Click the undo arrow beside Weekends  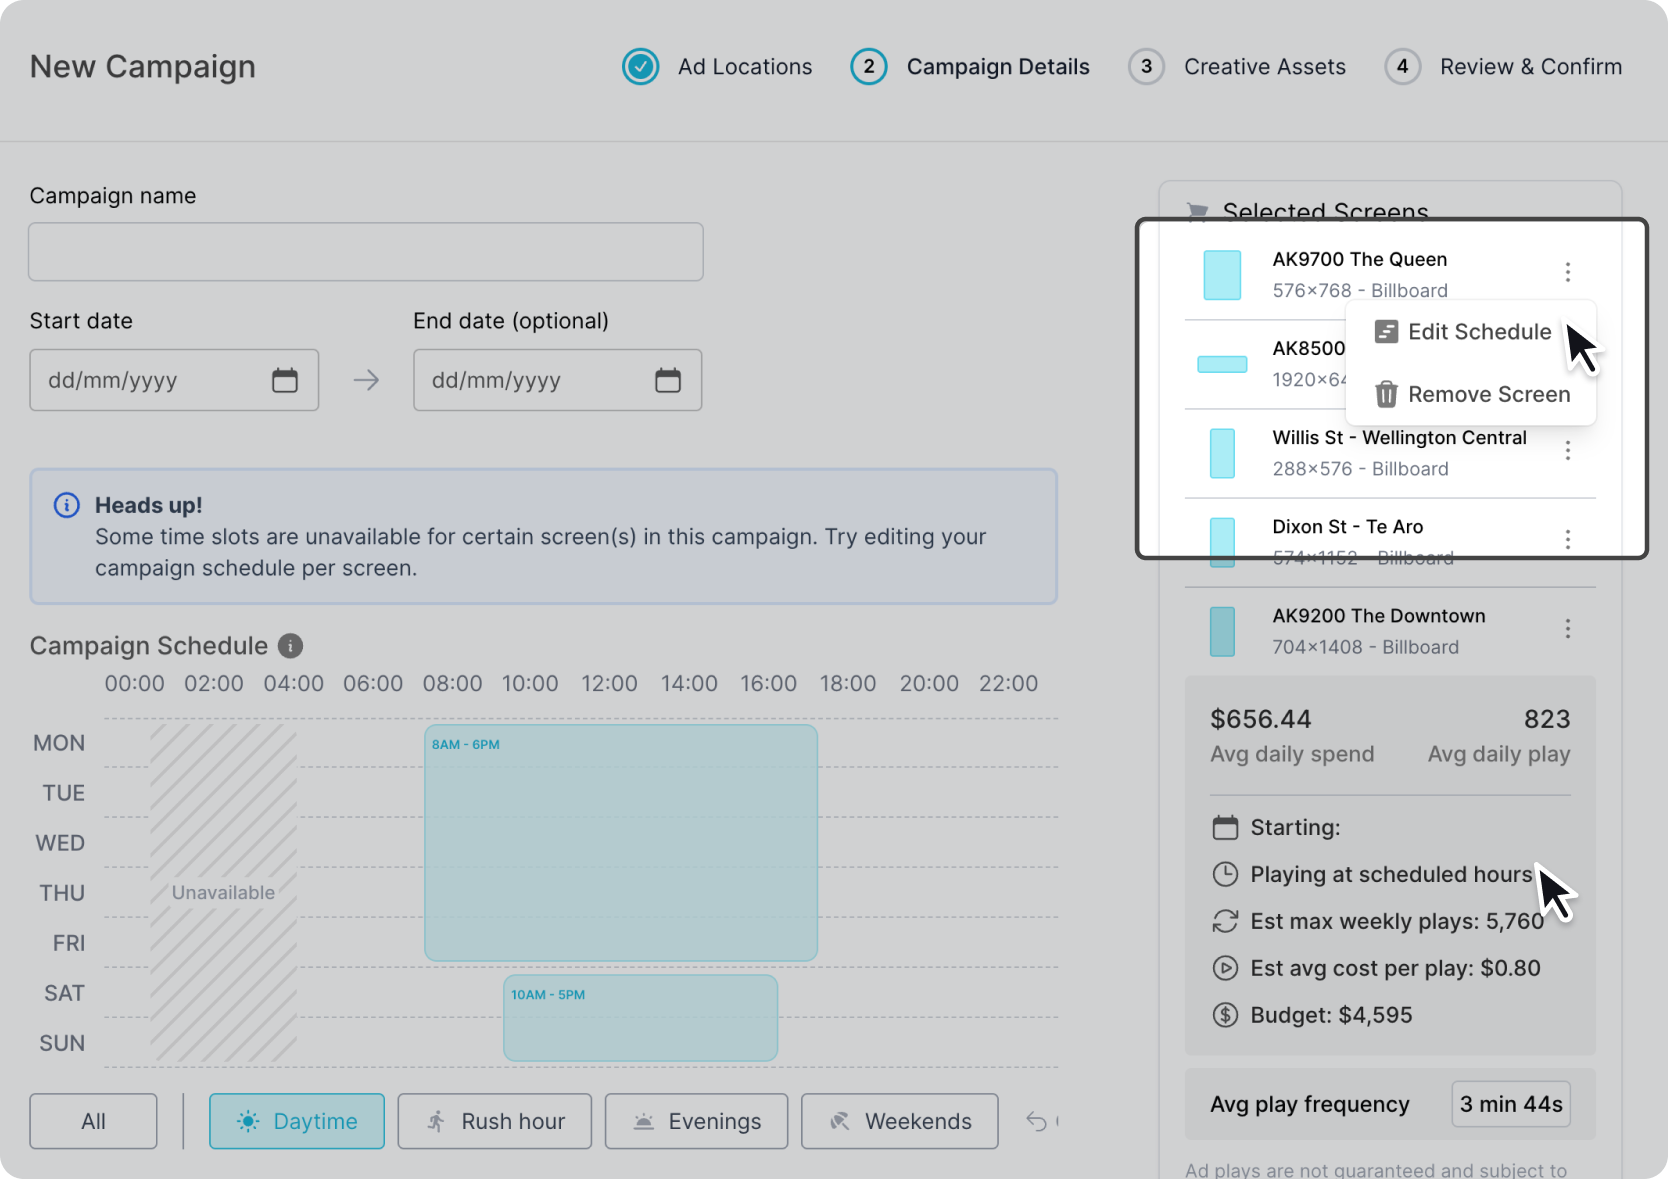[x=1037, y=1121]
